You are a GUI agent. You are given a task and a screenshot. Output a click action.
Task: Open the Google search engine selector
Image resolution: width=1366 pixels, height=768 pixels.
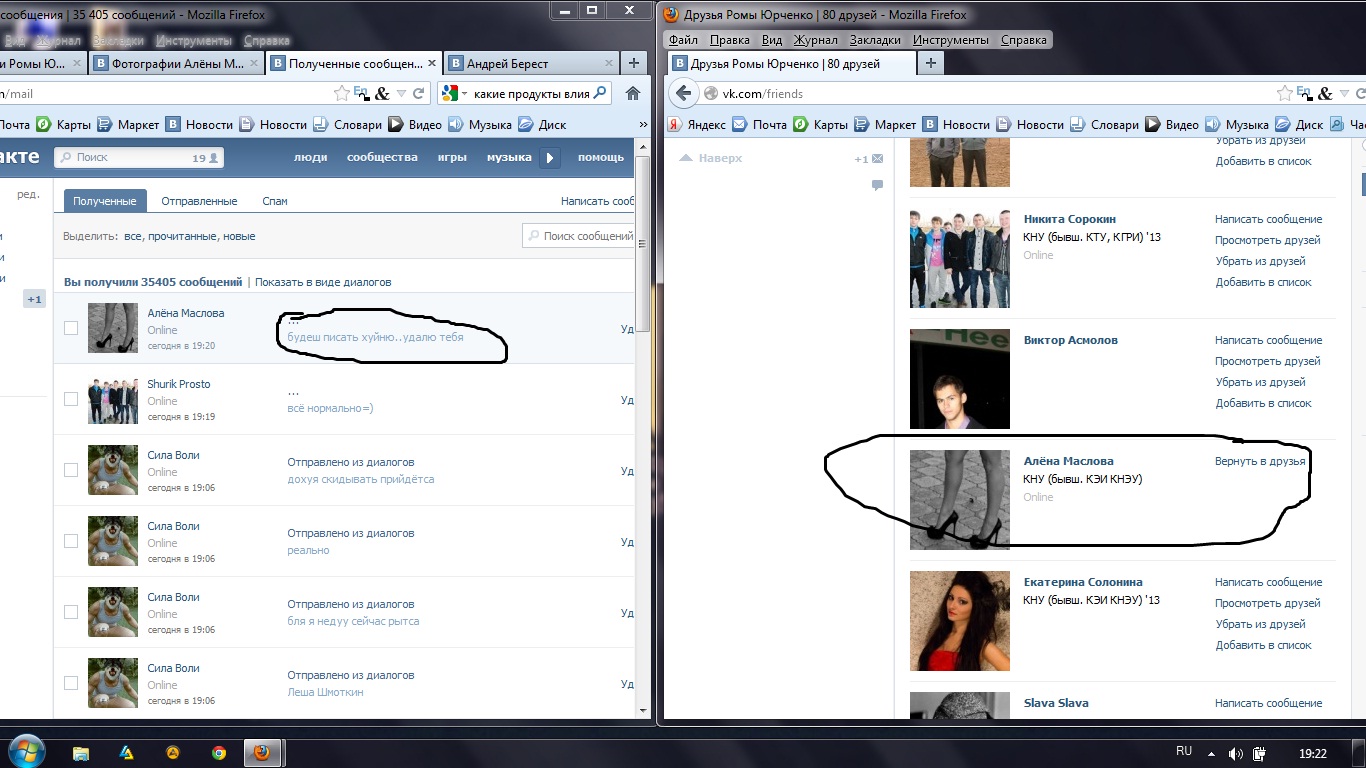[454, 93]
